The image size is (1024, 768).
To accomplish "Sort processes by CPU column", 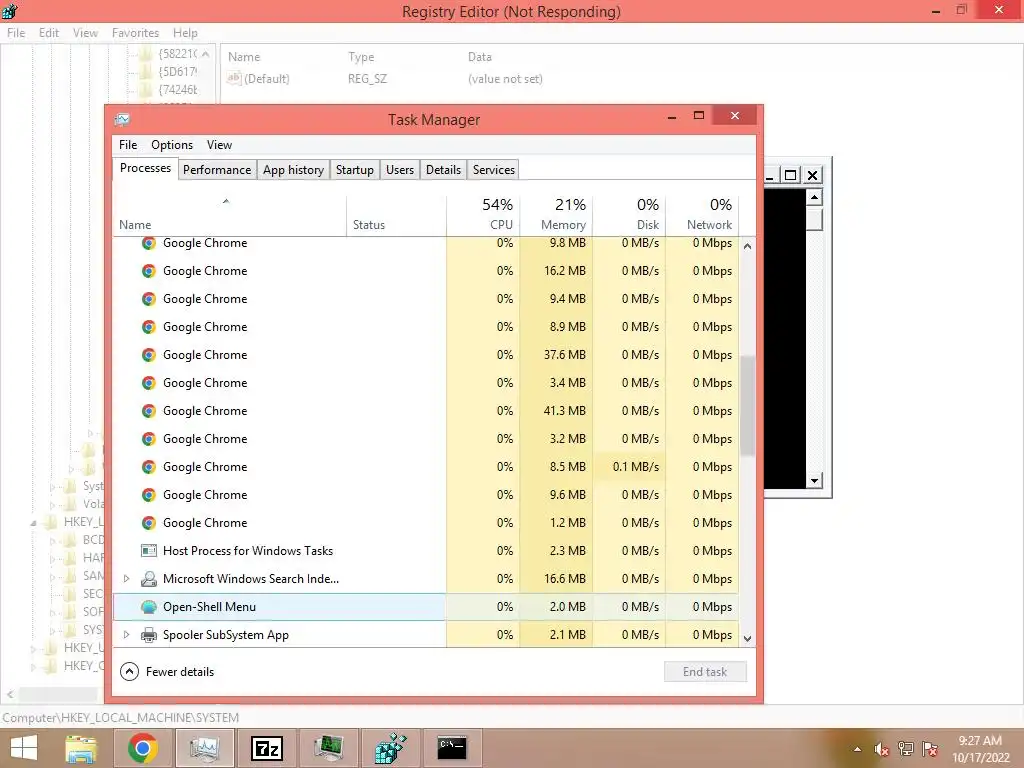I will (x=483, y=216).
